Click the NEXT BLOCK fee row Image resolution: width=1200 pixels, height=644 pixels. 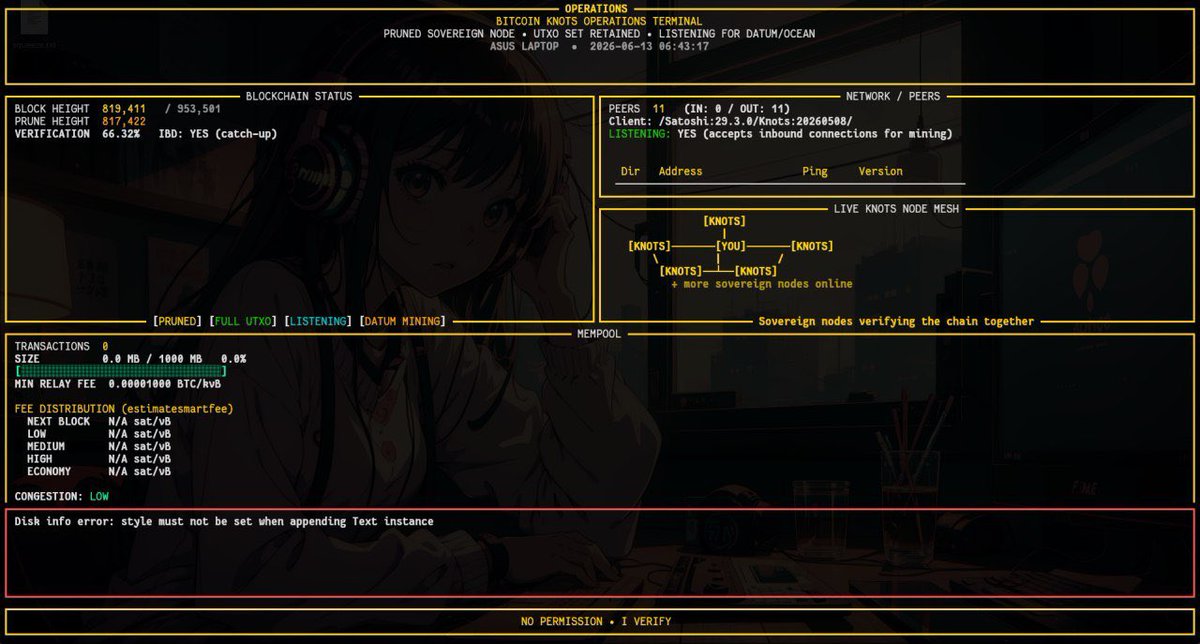click(x=99, y=421)
